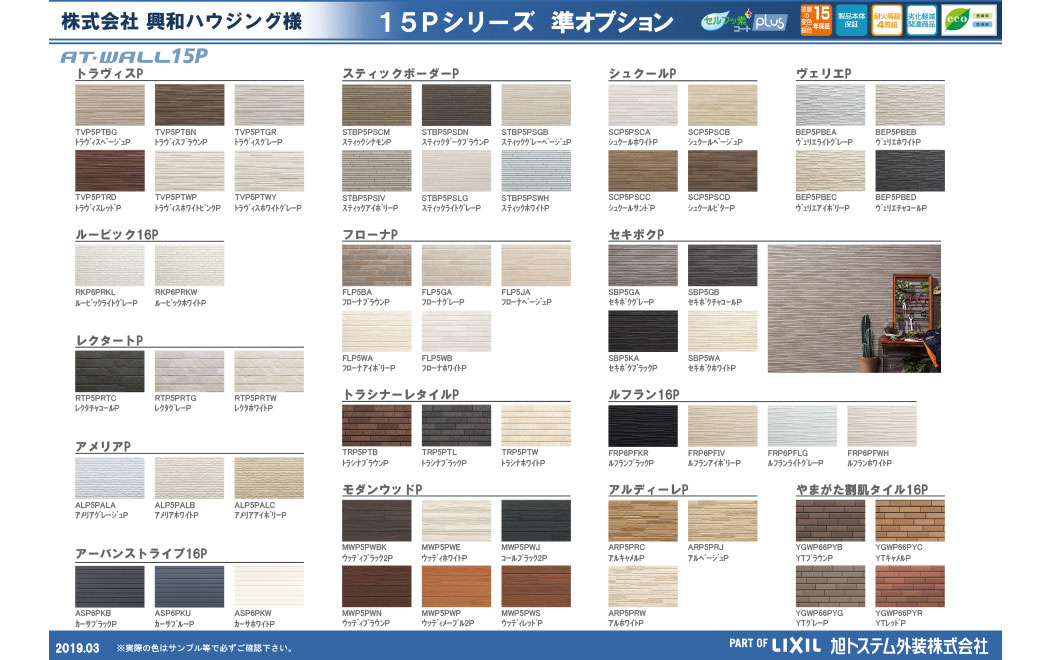Image resolution: width=1052 pixels, height=660 pixels.
Task: Pick the FLP5BA フローナブラウンP swatch
Action: pos(376,266)
